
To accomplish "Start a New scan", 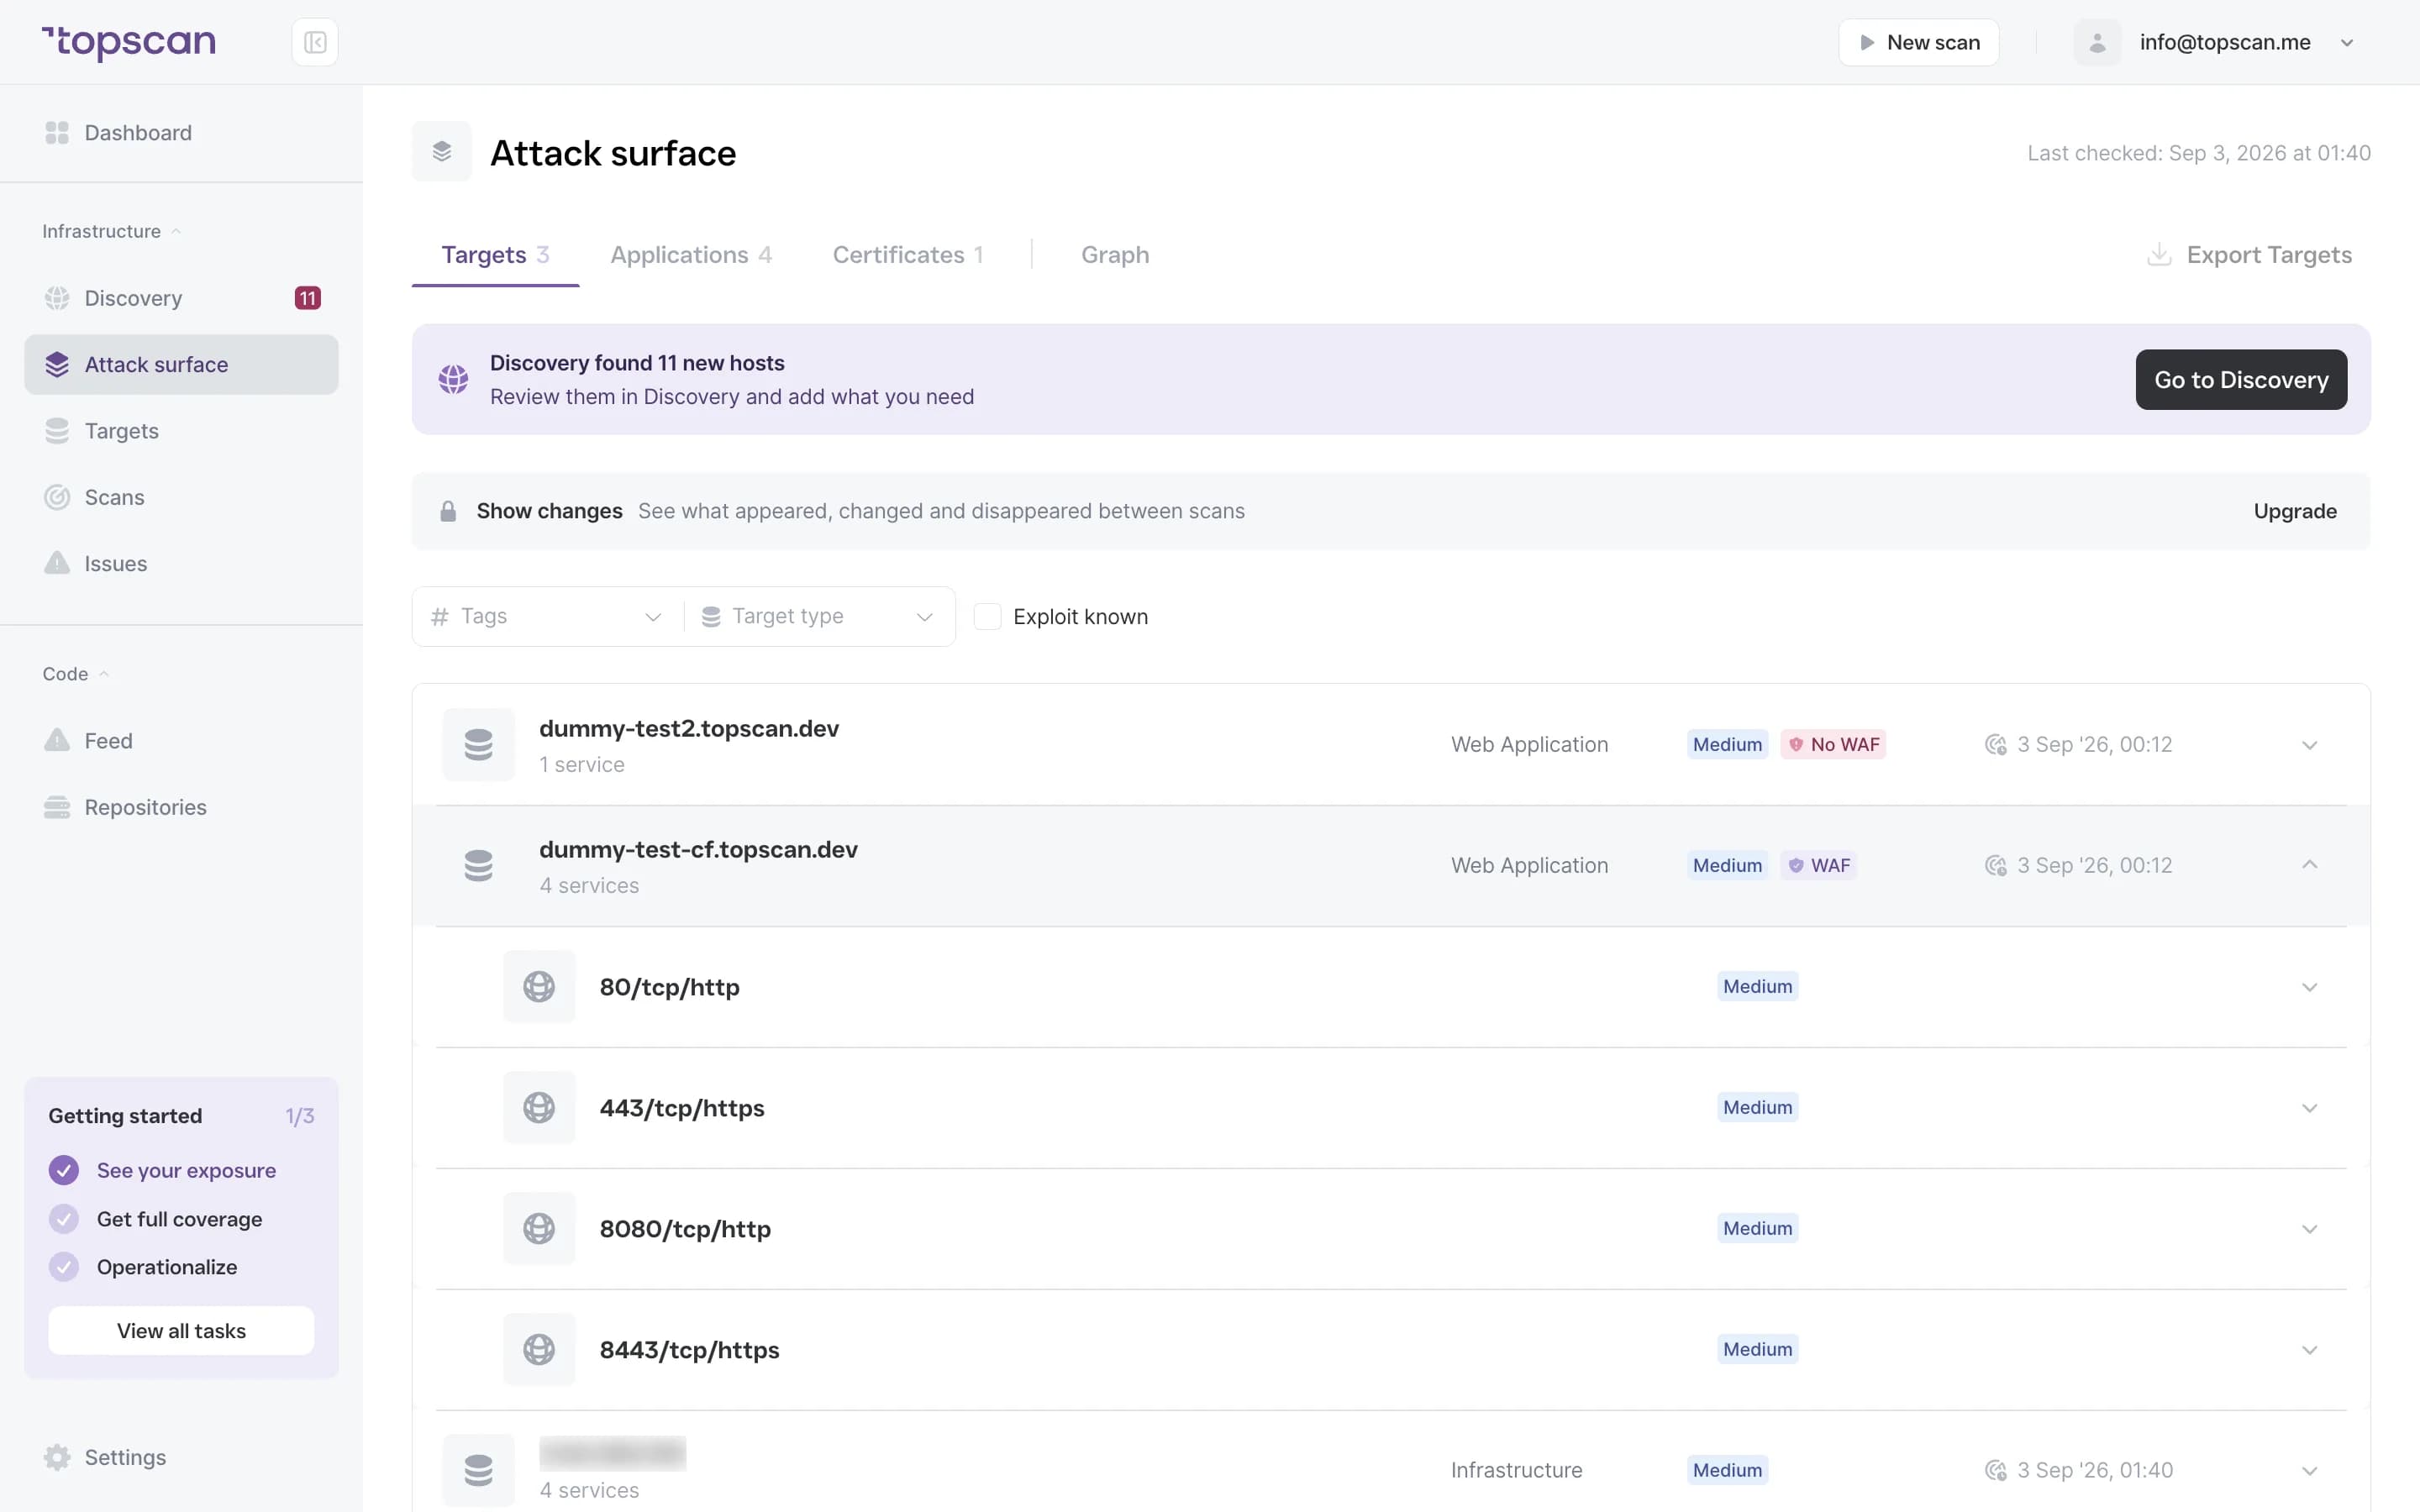I will (1918, 42).
